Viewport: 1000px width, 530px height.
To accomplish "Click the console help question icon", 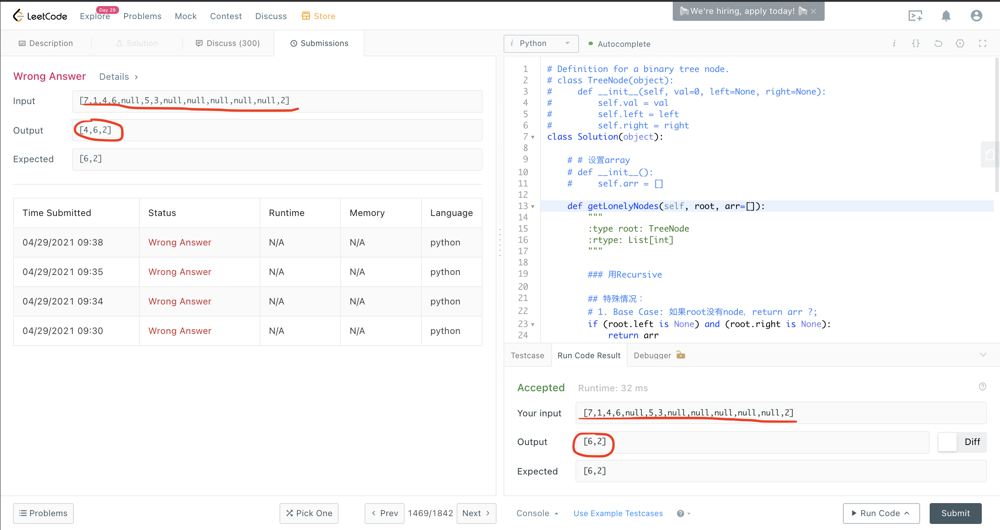I will tap(680, 513).
